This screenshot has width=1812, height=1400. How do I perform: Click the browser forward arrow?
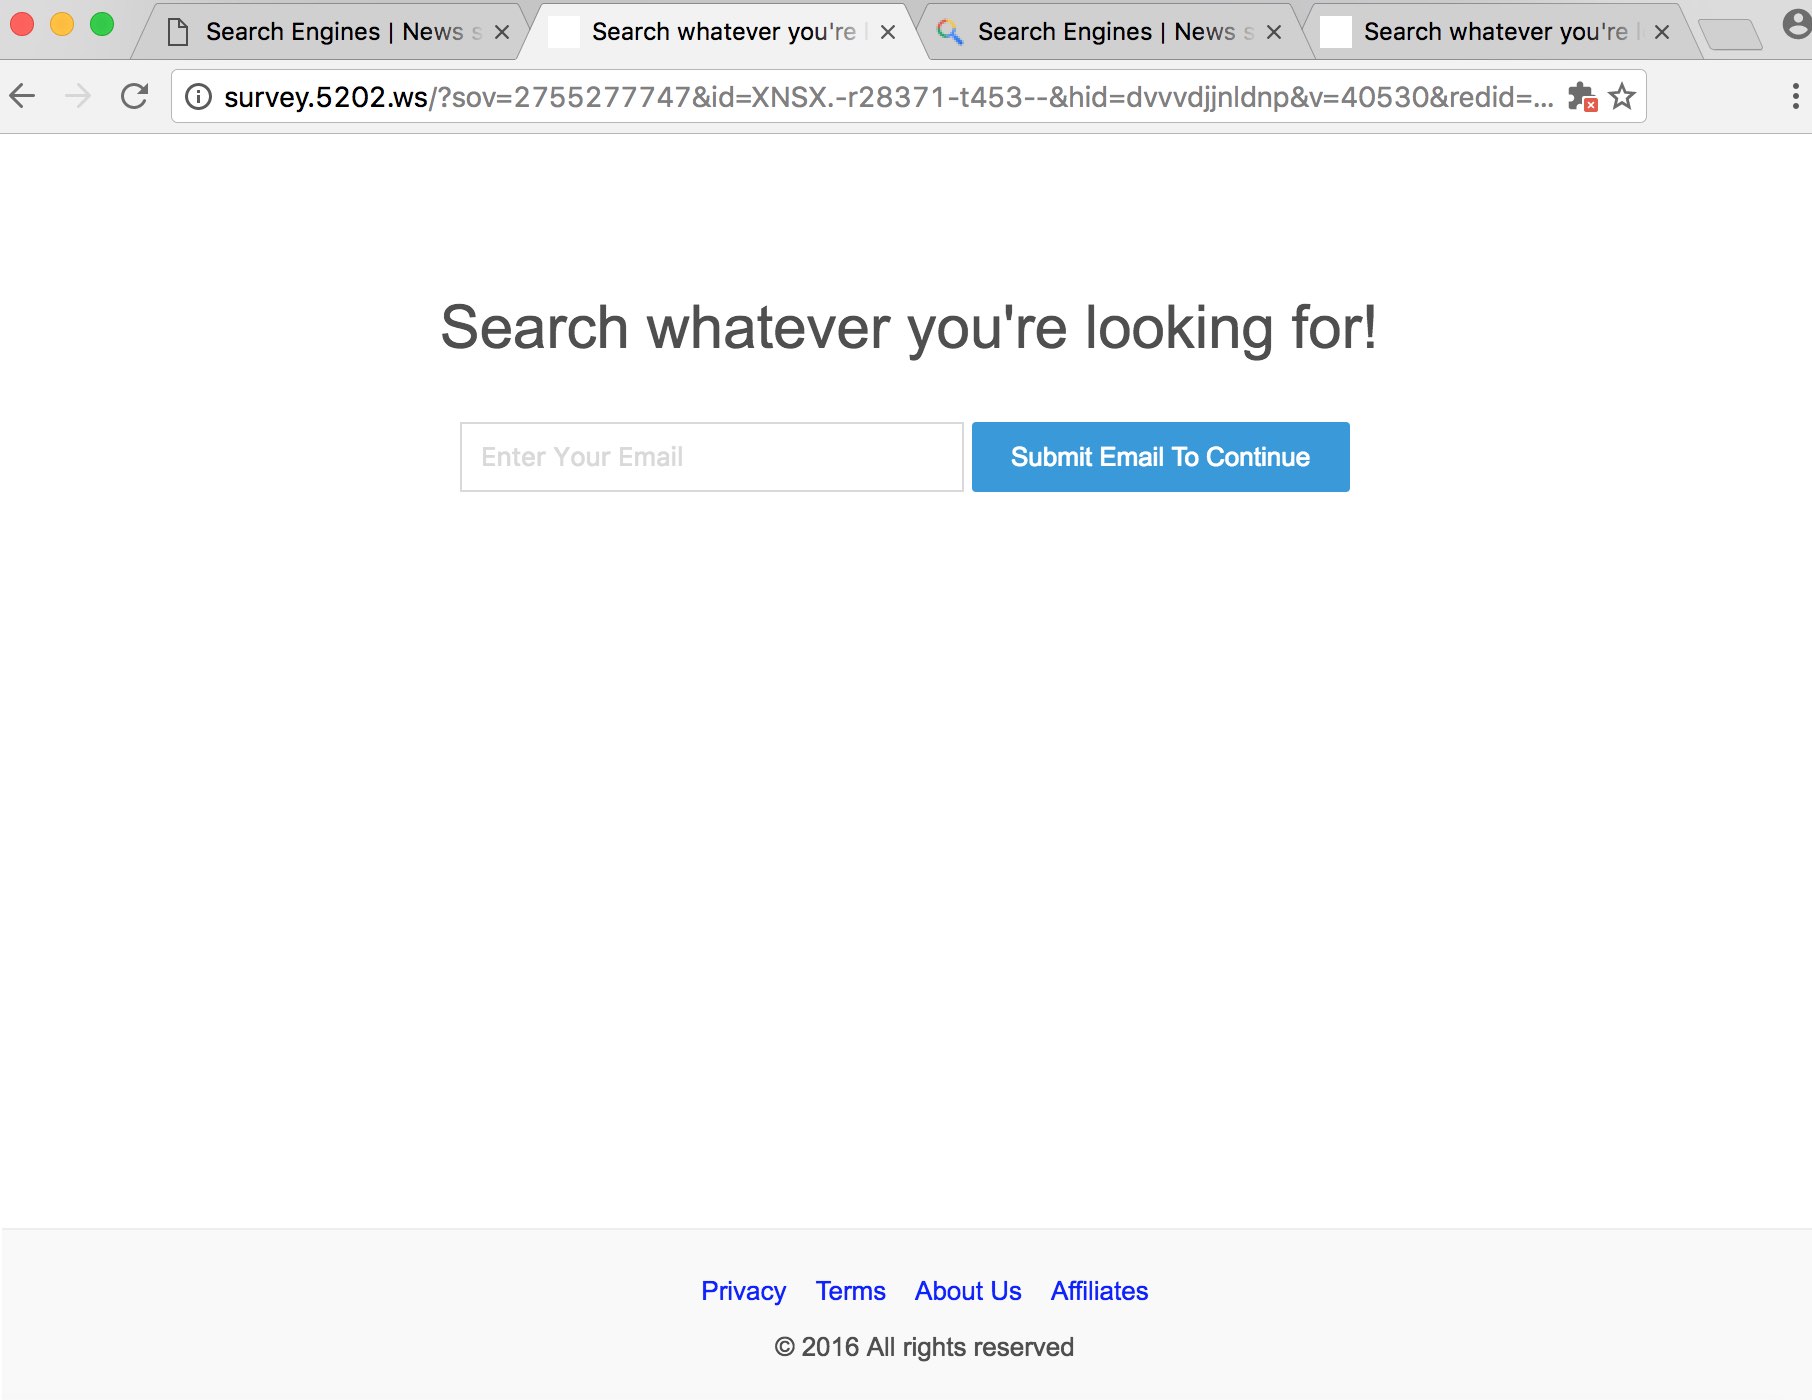click(78, 96)
